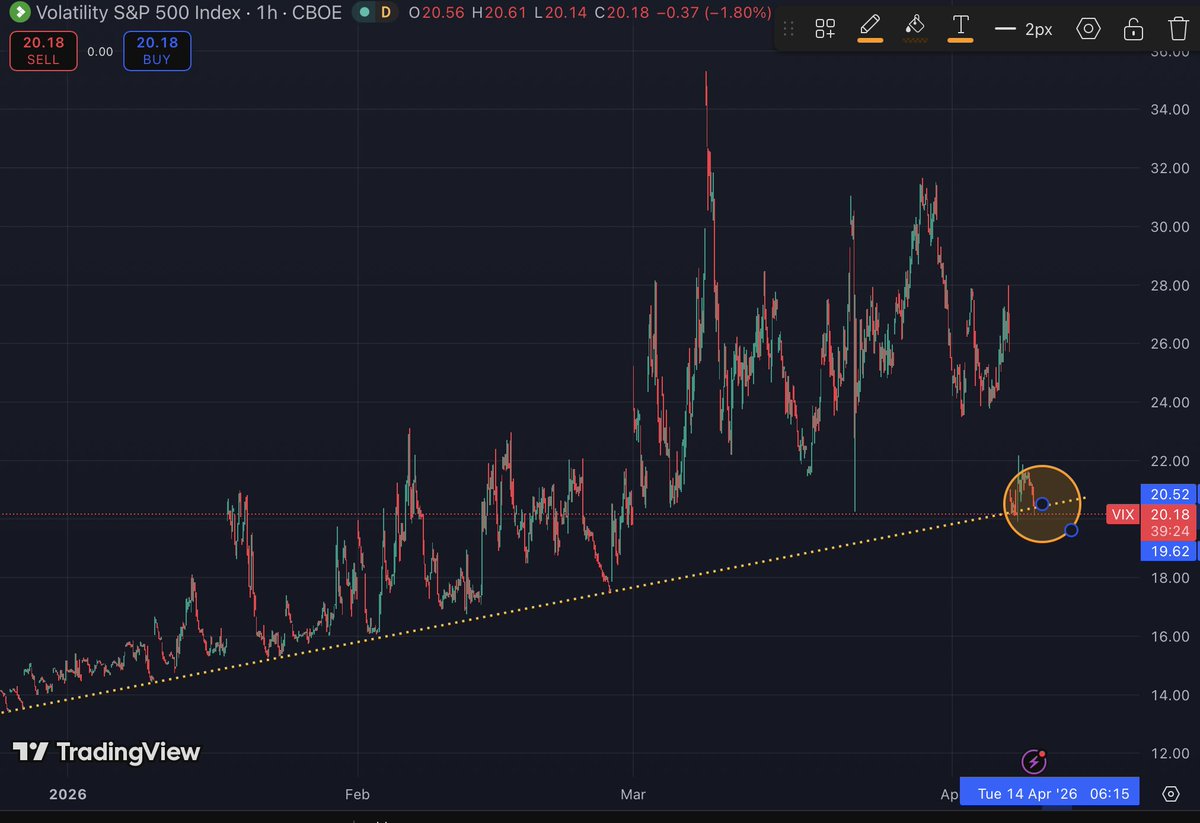Click the 28.00 price axis label
This screenshot has width=1200, height=823.
click(1168, 285)
